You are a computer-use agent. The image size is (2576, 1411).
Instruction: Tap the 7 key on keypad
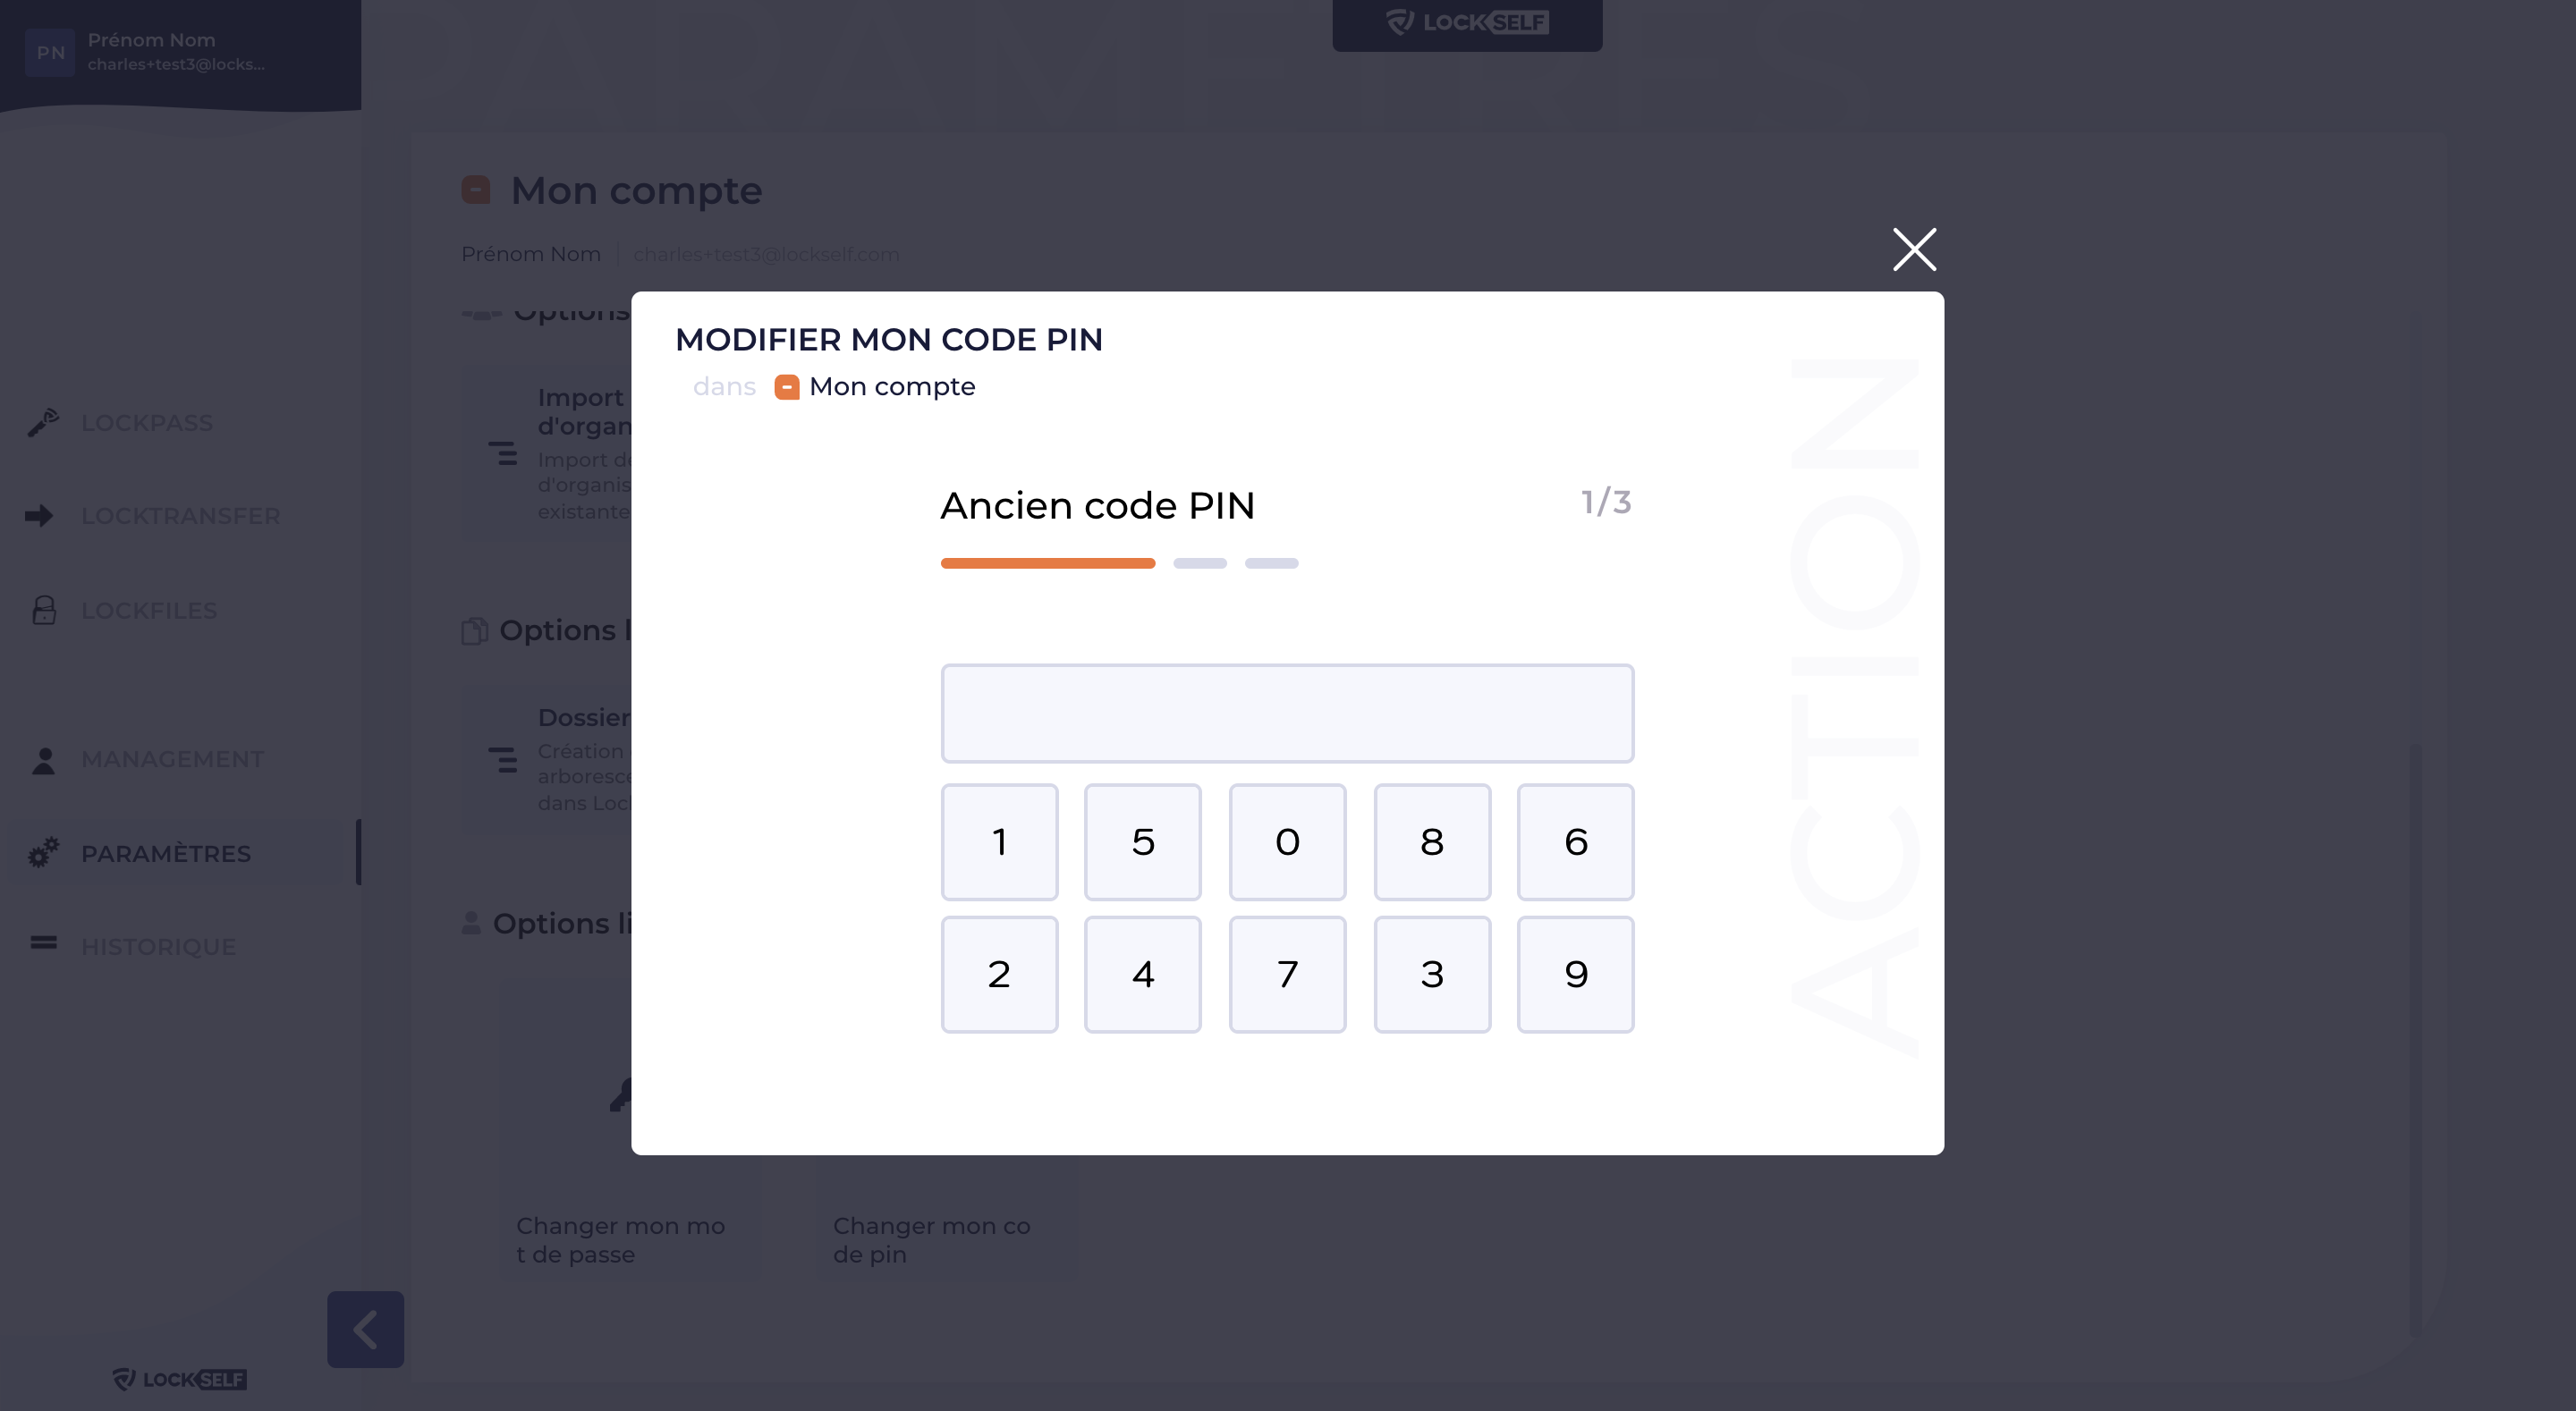click(x=1287, y=974)
